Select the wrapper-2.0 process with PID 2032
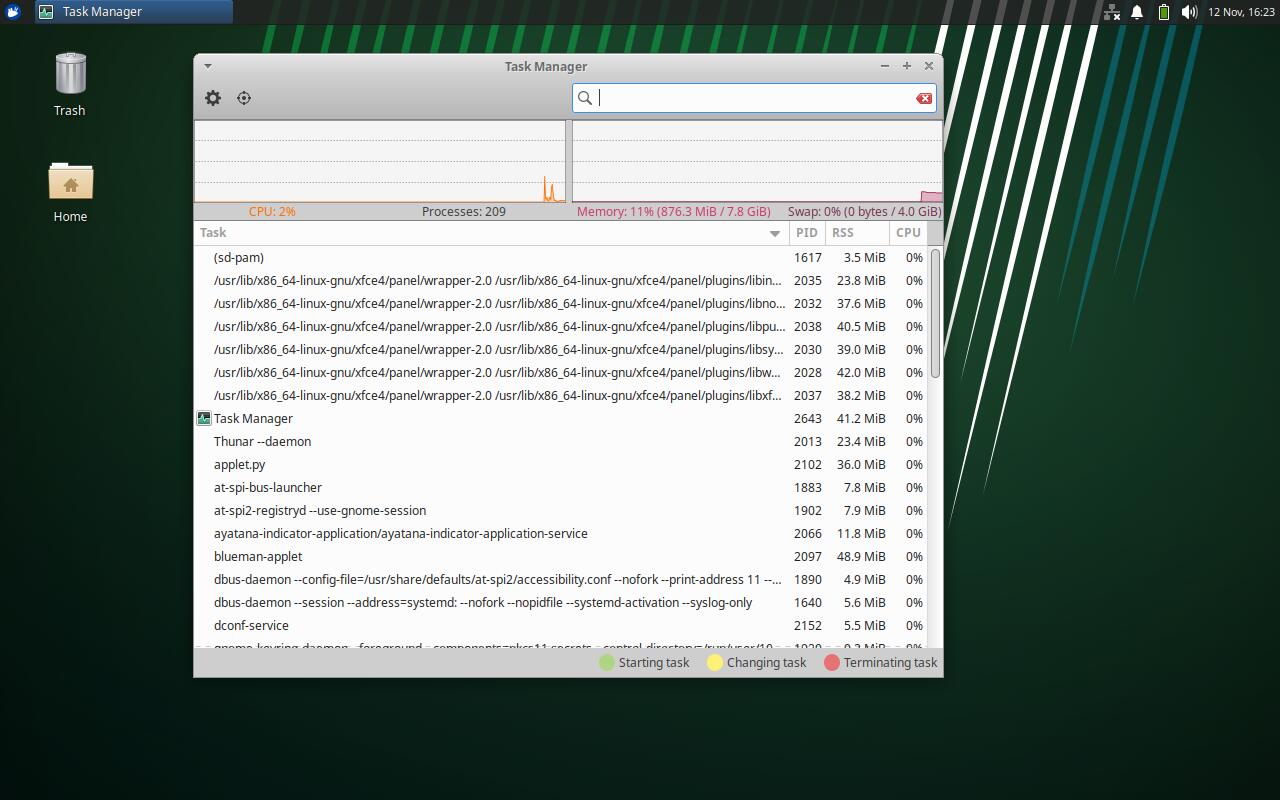Image resolution: width=1280 pixels, height=800 pixels. coord(561,304)
